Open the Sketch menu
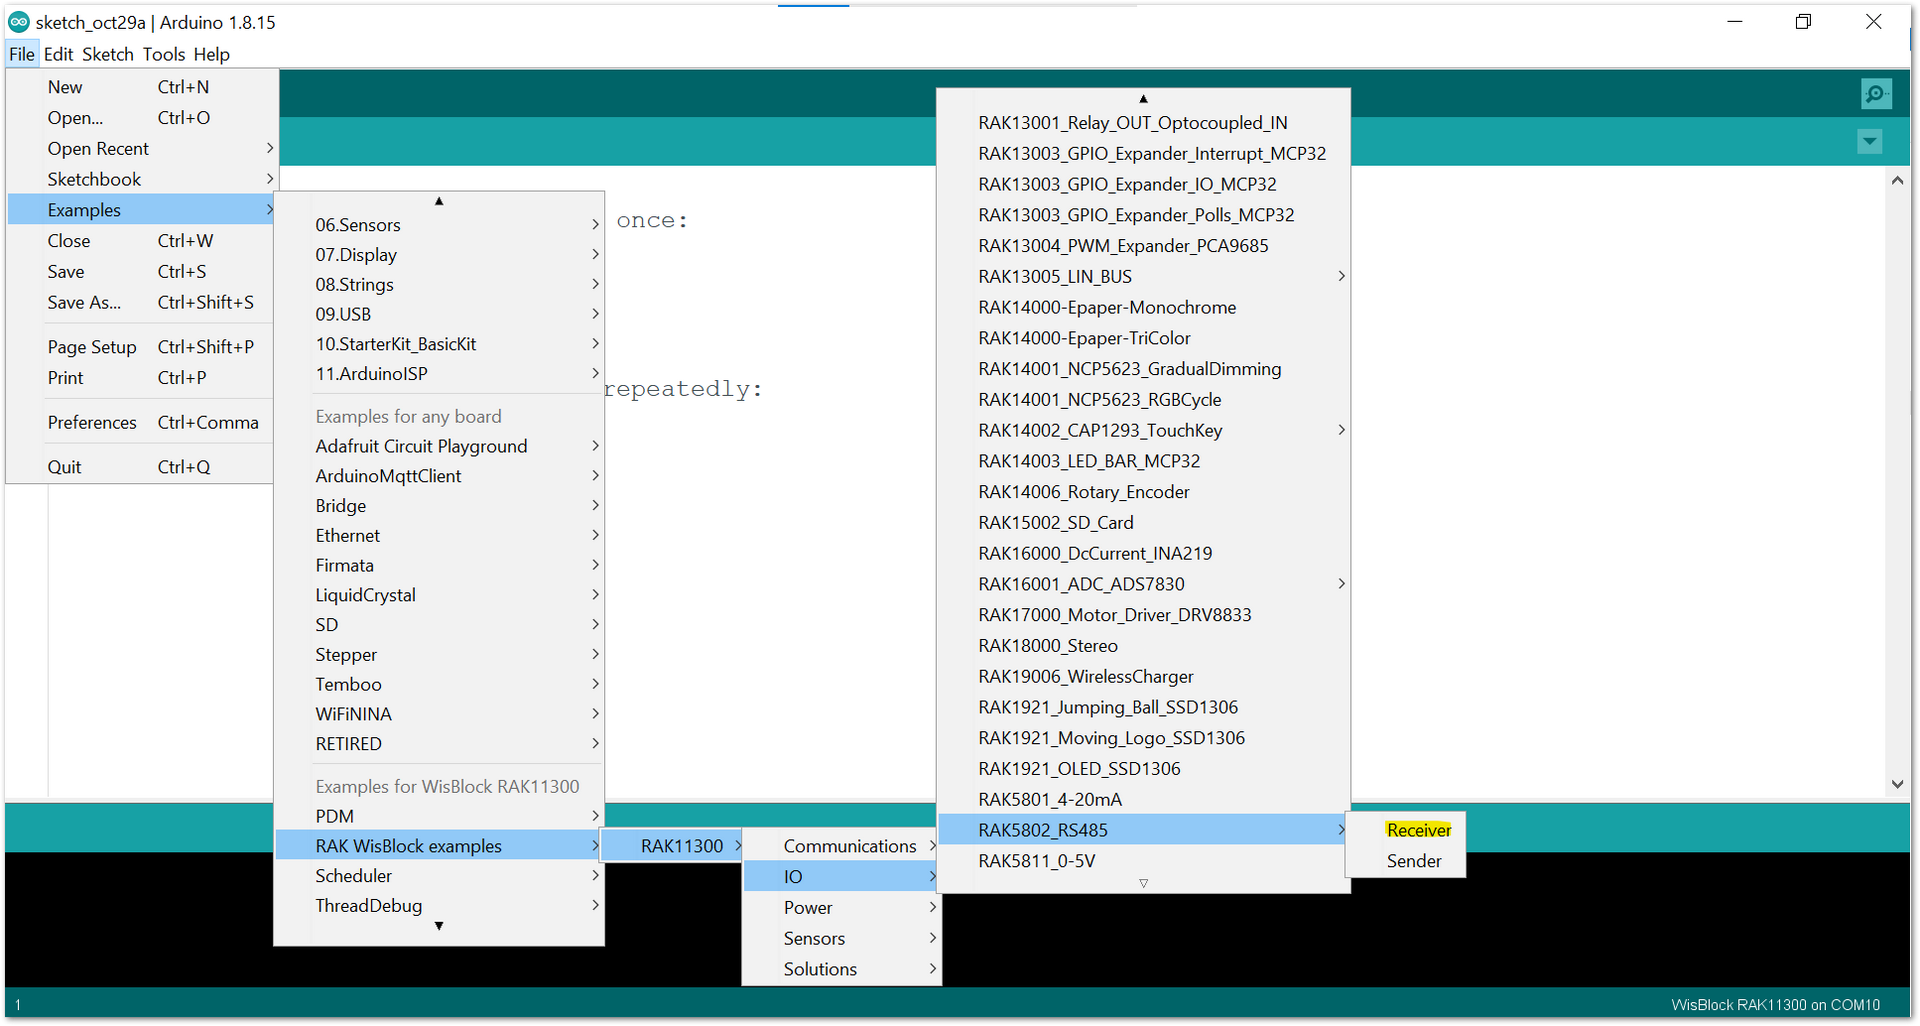 tap(107, 54)
